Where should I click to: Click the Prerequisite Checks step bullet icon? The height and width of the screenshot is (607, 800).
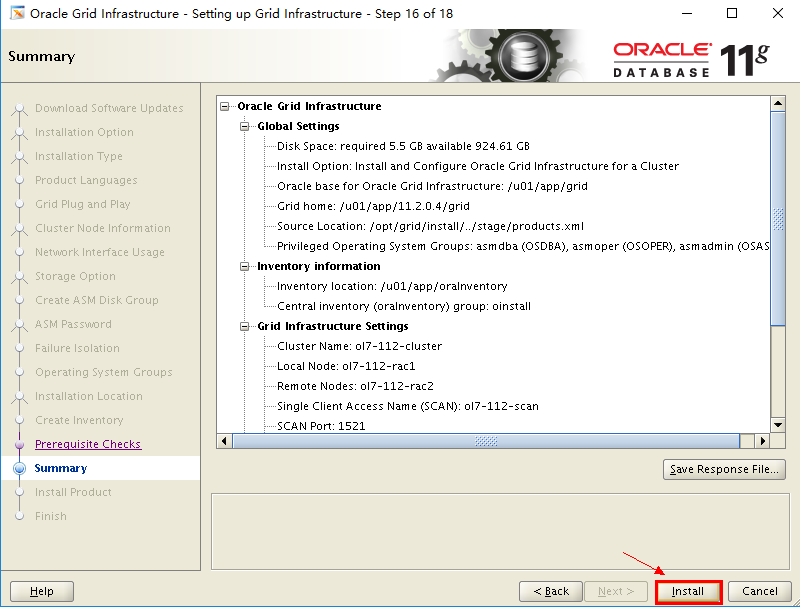tap(19, 444)
